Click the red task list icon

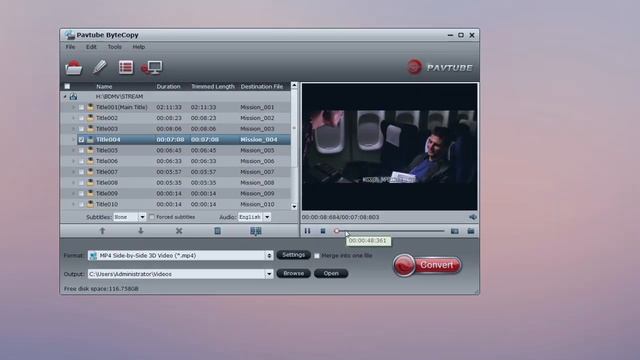(126, 67)
